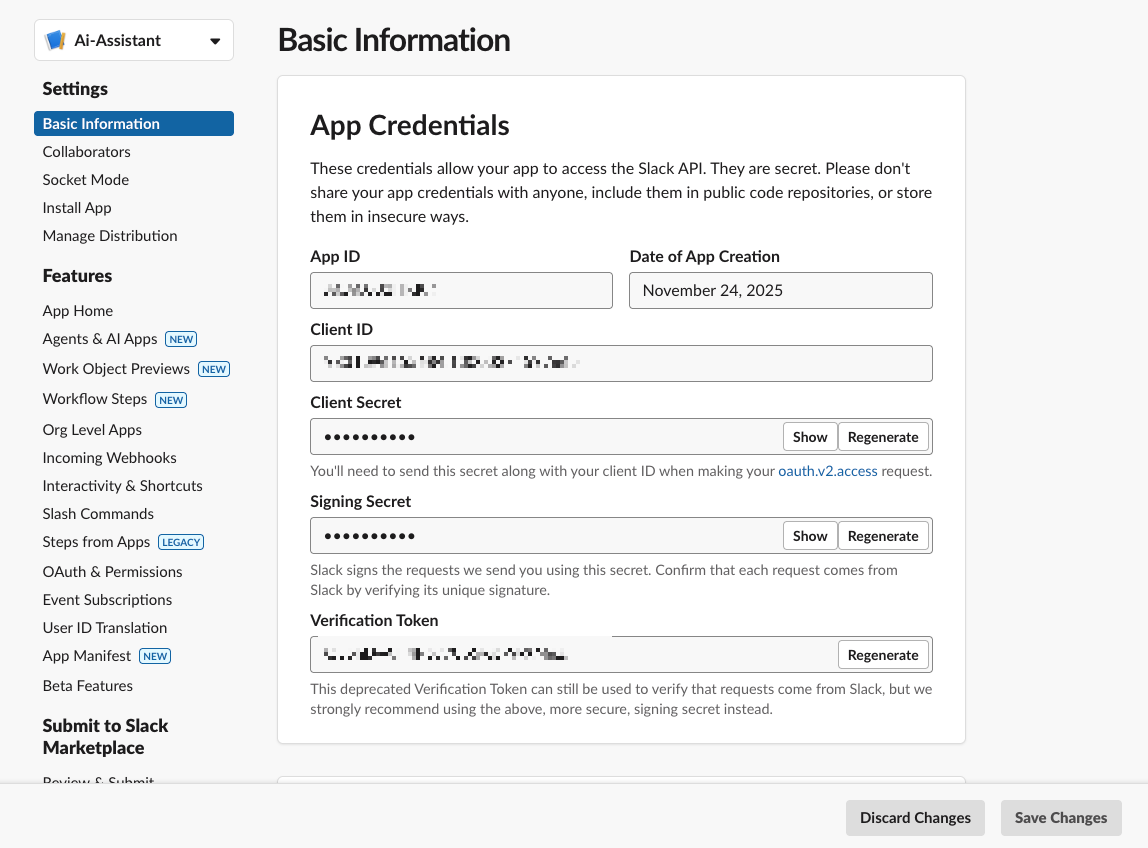Click the App ID field
Screen dimensions: 1148x848
click(x=461, y=291)
